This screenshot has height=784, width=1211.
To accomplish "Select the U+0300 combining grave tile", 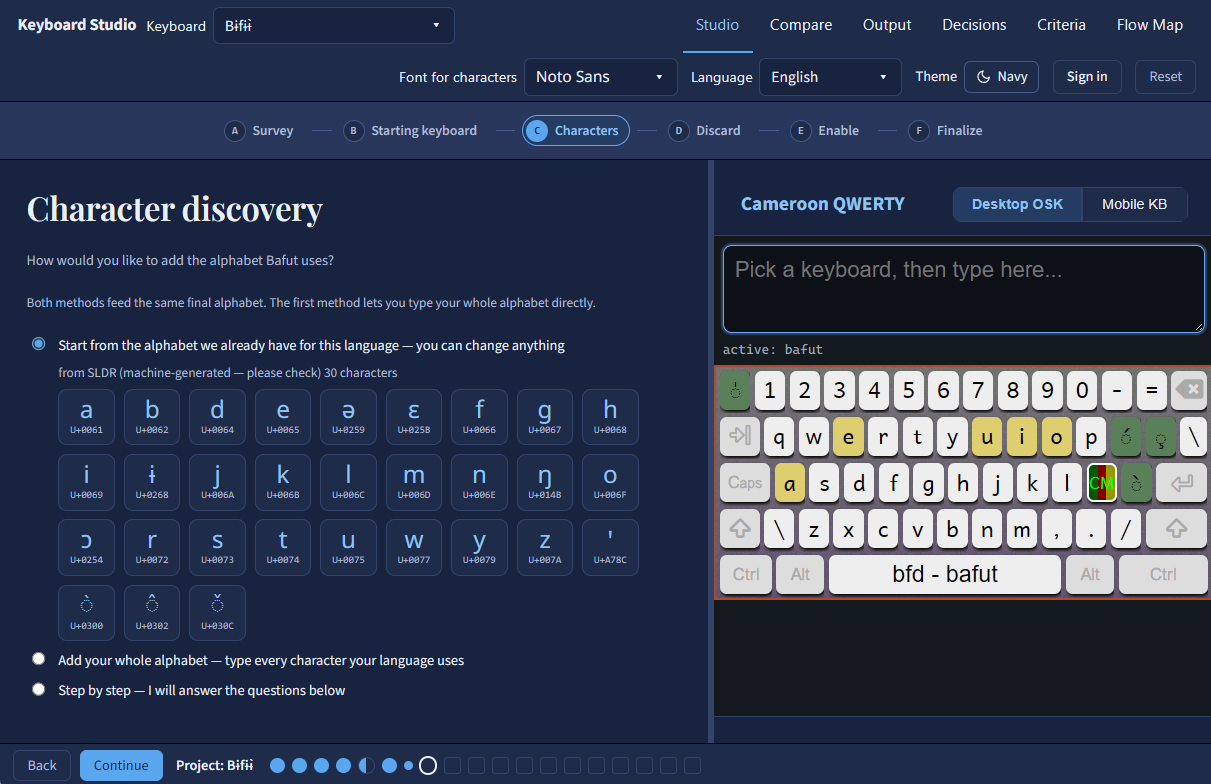I will (86, 613).
